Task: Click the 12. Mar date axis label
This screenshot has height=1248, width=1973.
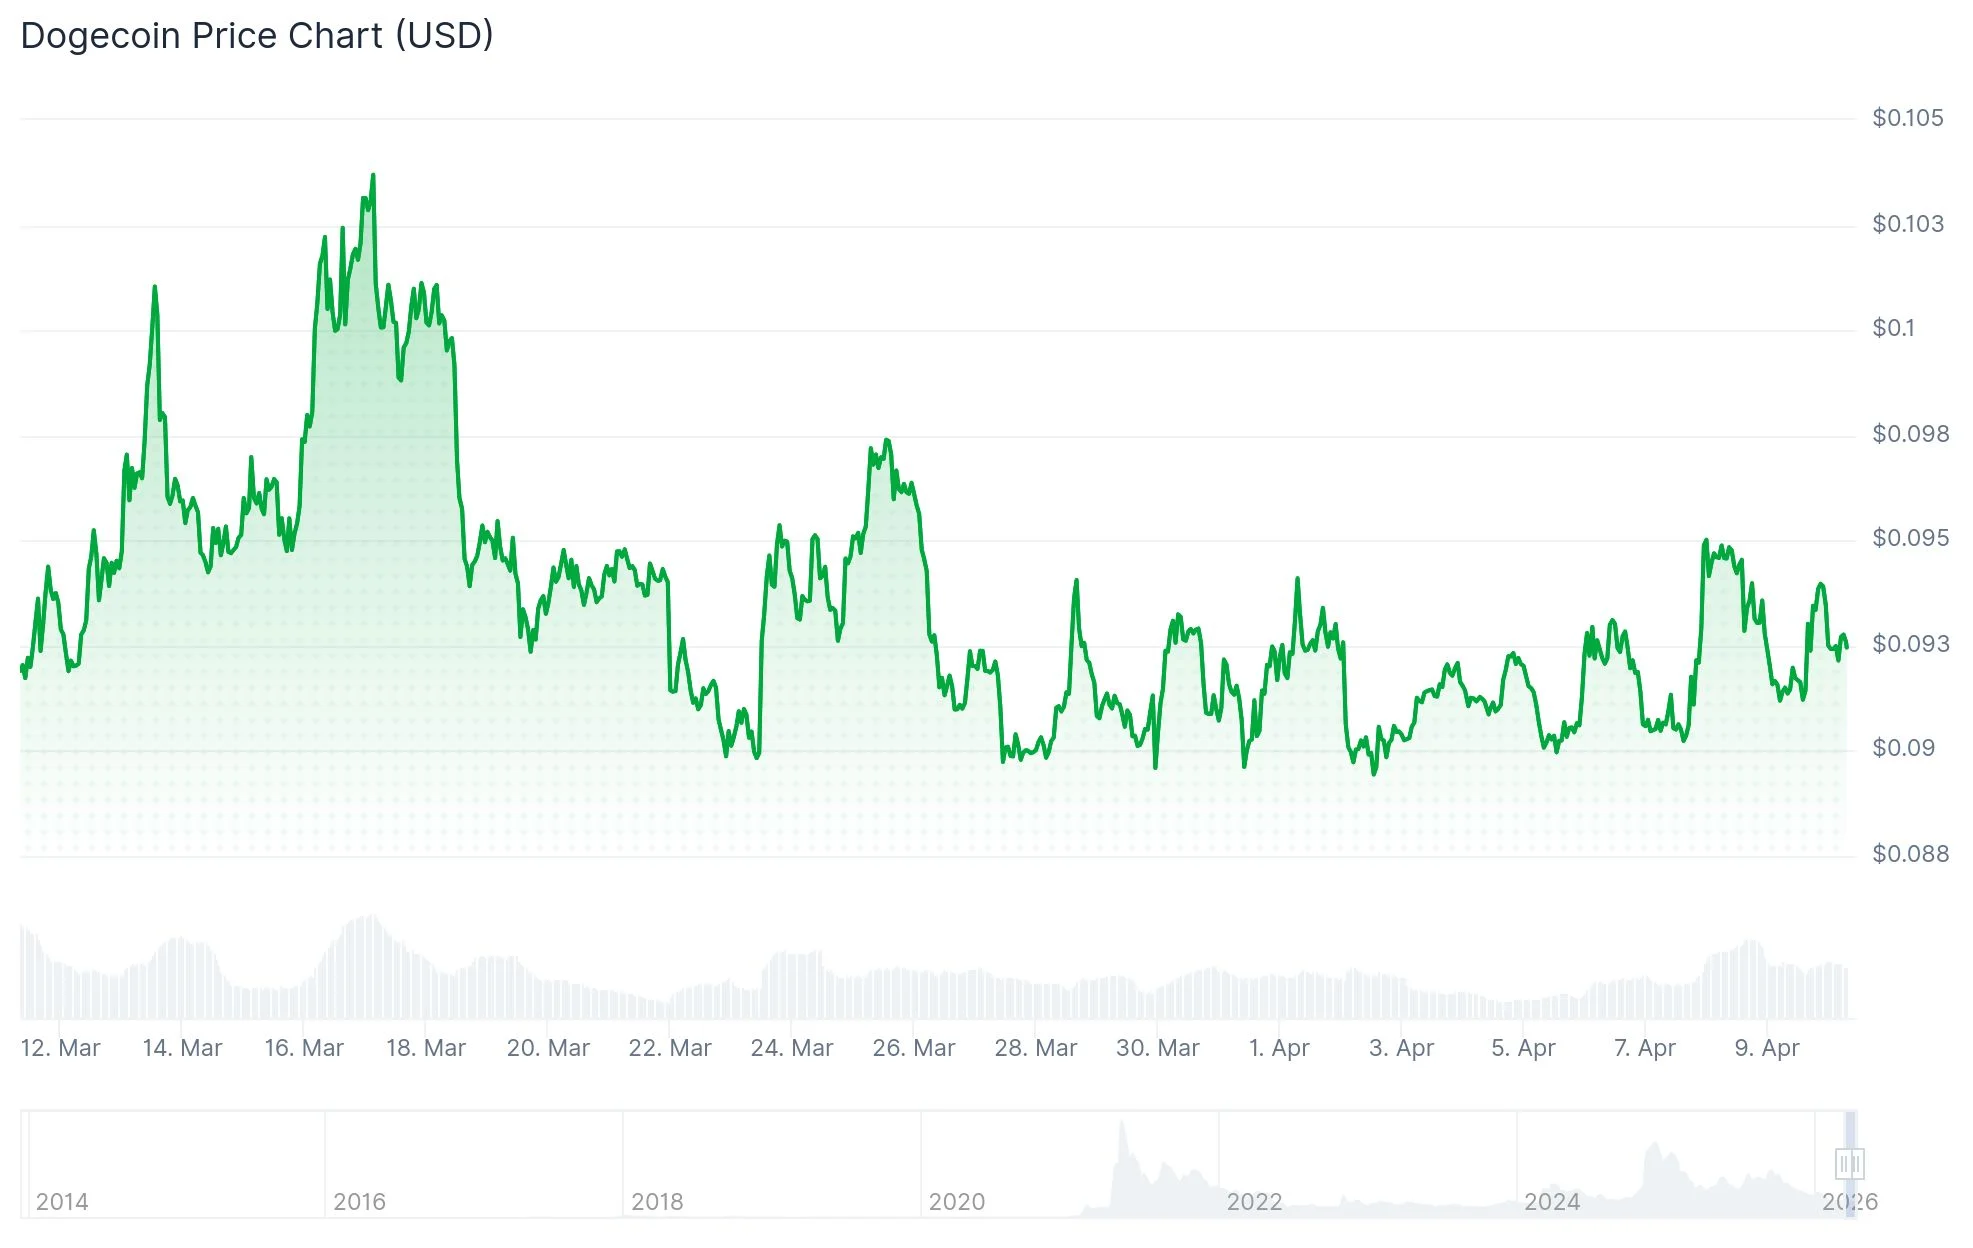Action: click(60, 1048)
